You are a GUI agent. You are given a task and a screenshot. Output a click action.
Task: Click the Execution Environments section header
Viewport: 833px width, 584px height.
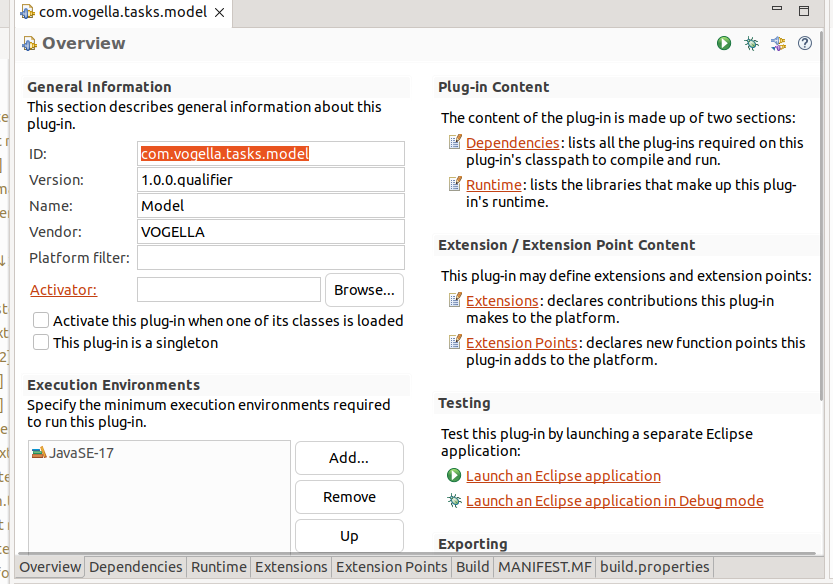113,385
